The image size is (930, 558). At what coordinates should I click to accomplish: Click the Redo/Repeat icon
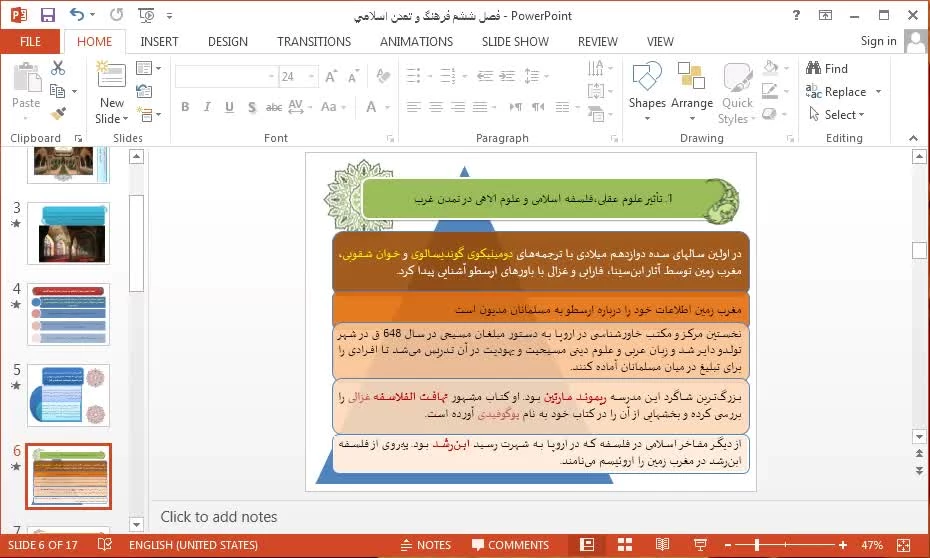[117, 15]
